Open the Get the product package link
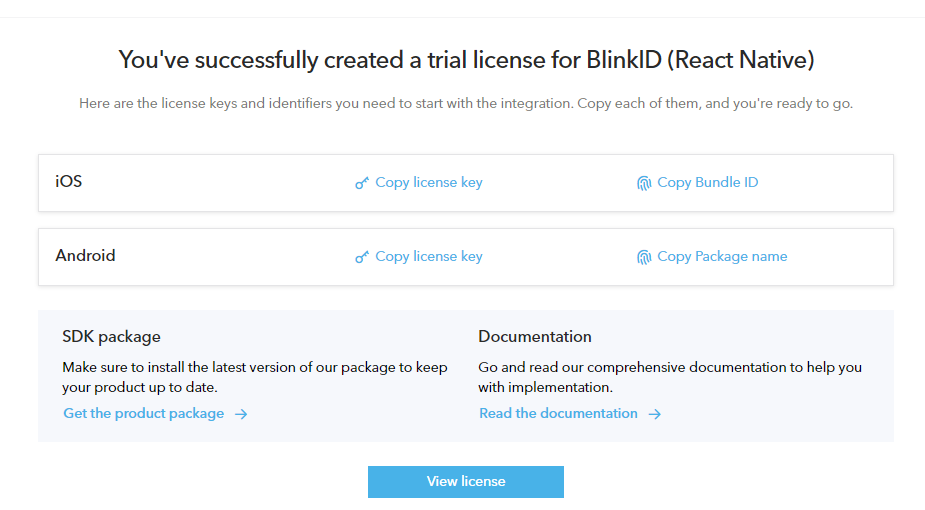Image resolution: width=925 pixels, height=510 pixels. [x=144, y=413]
